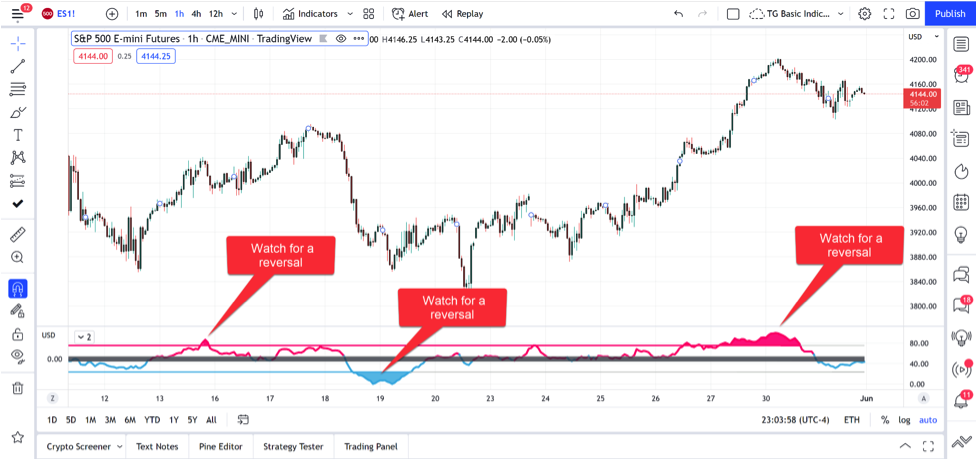This screenshot has height=460, width=977.
Task: Click the trash can to remove drawings
Action: tap(17, 388)
